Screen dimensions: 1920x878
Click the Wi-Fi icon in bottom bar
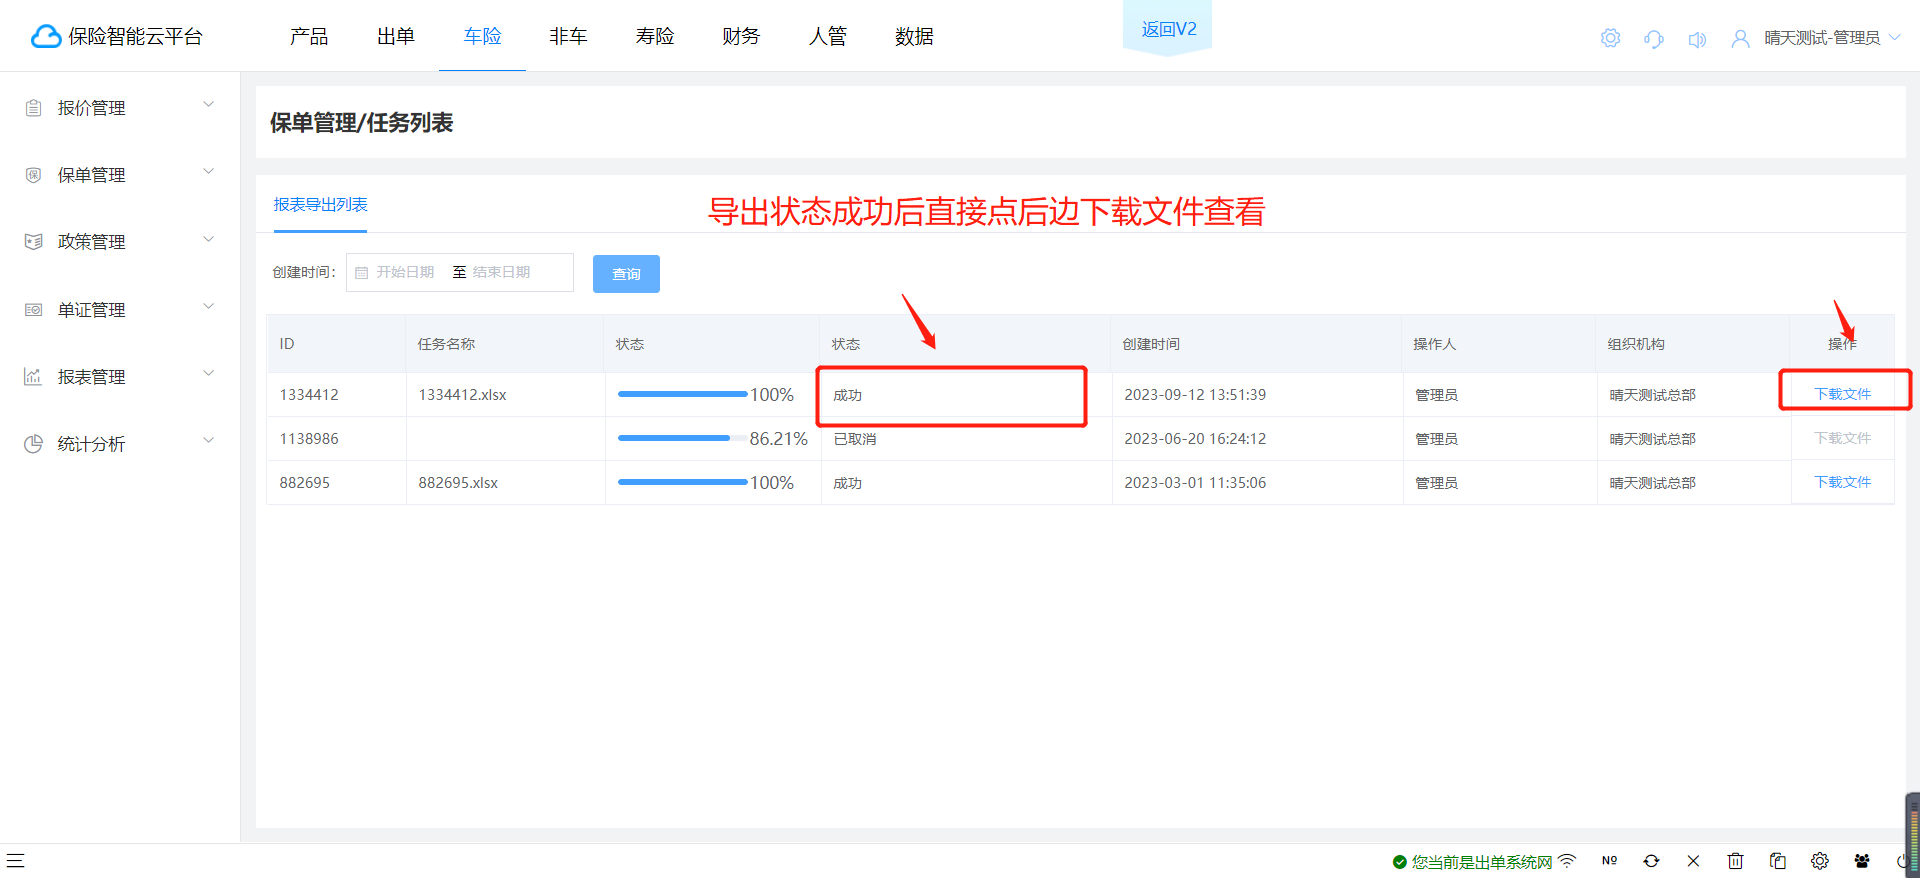tap(1567, 860)
